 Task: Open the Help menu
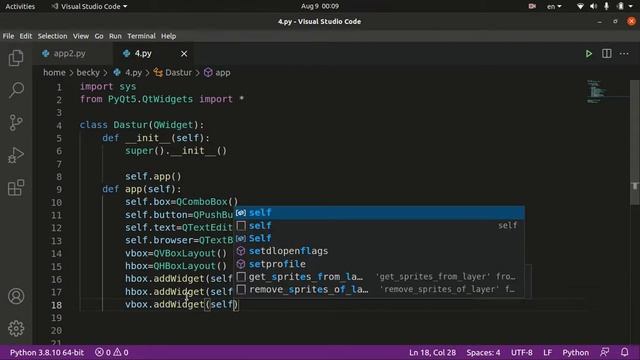point(168,36)
